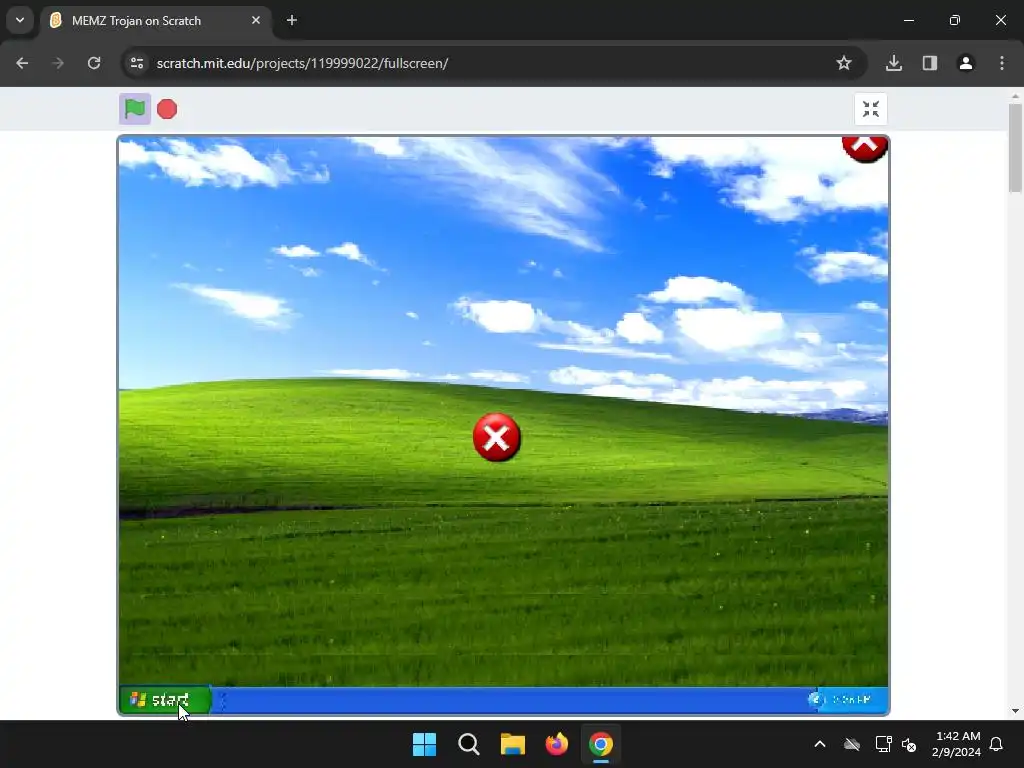Click the red error X at top-right of stage
Screen dimensions: 1024x768
[865, 149]
